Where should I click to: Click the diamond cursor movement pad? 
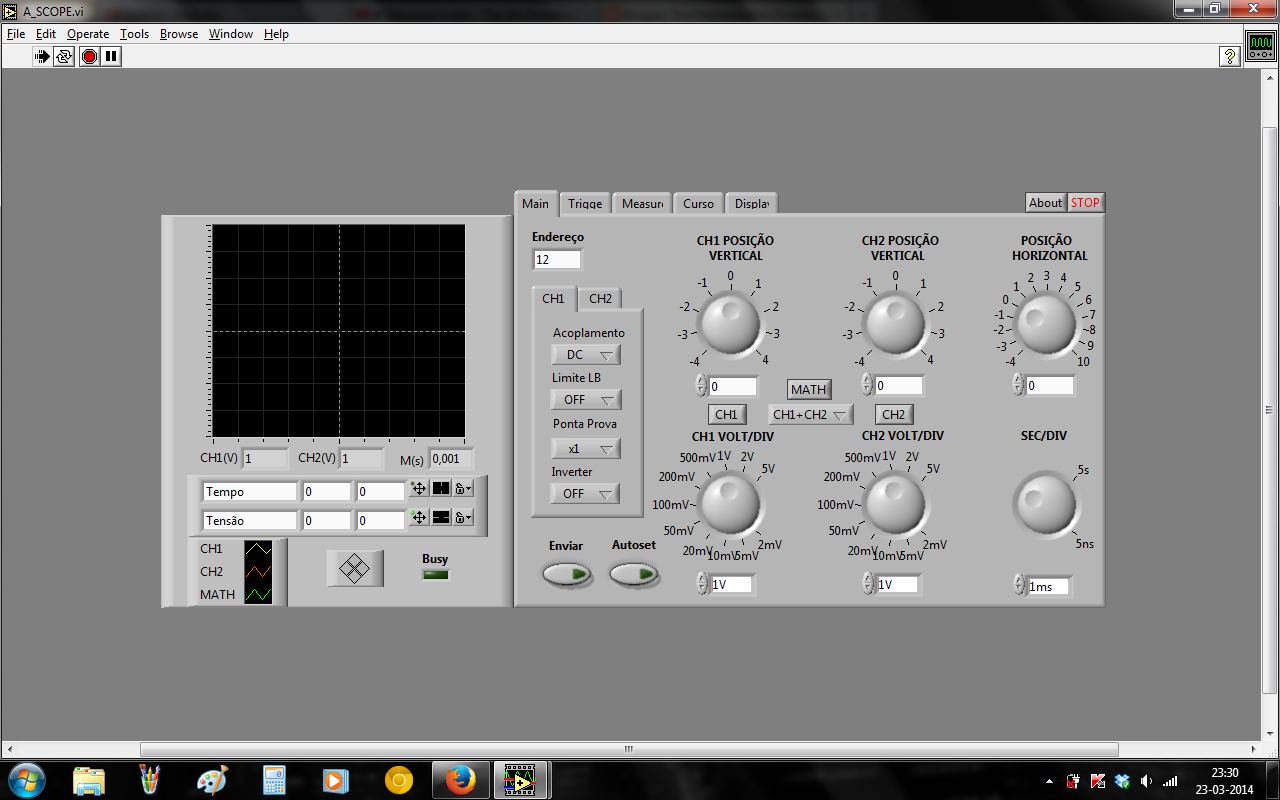click(355, 569)
